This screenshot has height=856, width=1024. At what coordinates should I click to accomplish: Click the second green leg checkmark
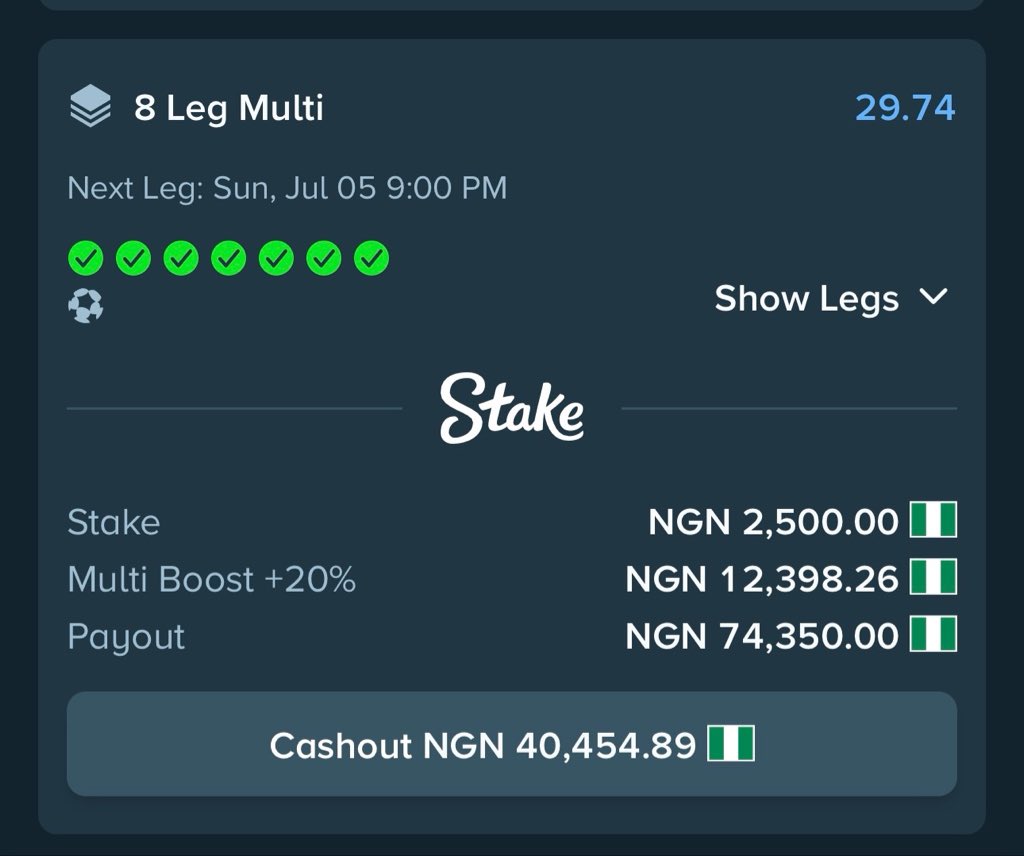(133, 259)
